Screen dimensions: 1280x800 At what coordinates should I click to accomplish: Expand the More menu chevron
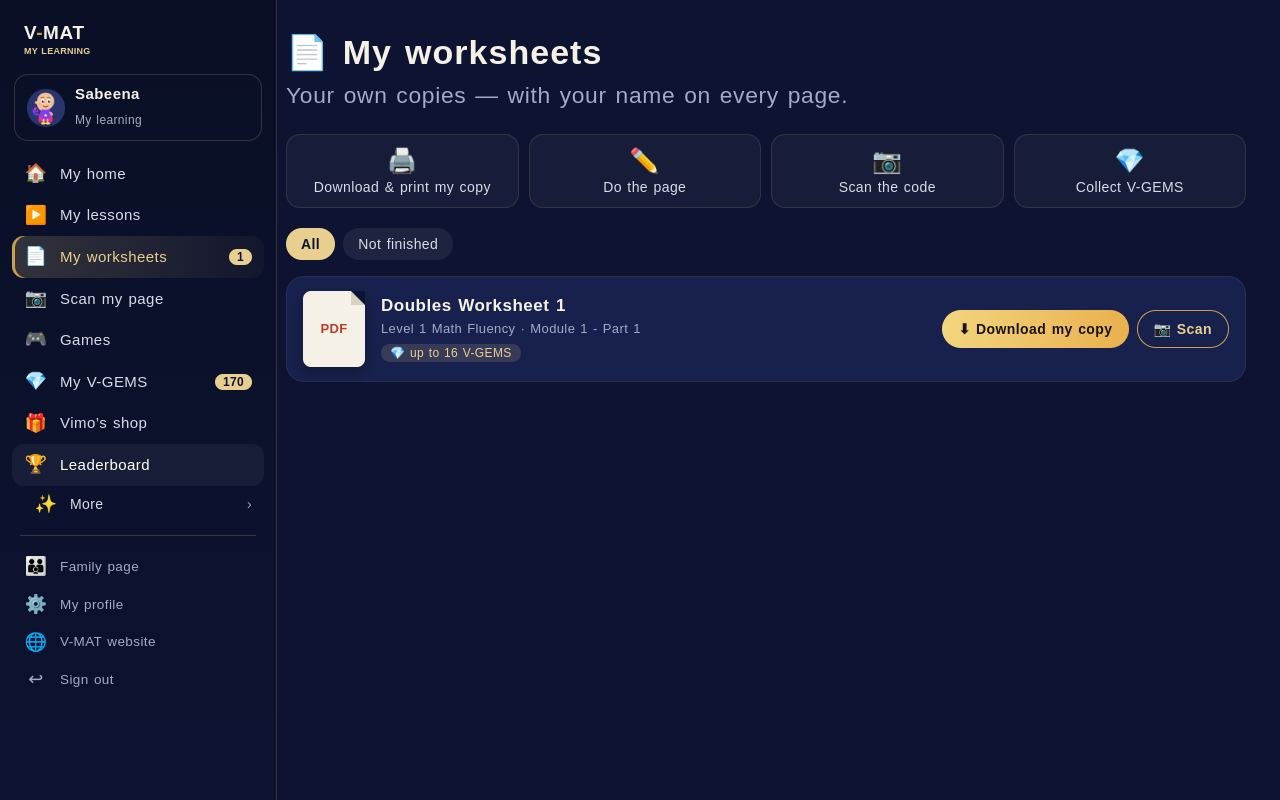pos(250,504)
